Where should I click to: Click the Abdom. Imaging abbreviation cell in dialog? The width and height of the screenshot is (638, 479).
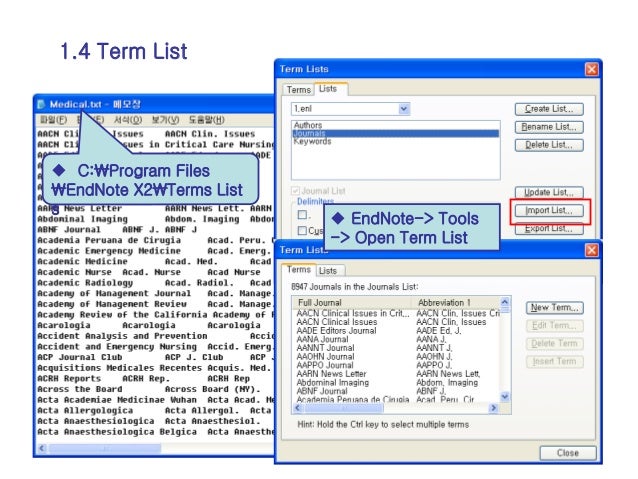coord(447,383)
